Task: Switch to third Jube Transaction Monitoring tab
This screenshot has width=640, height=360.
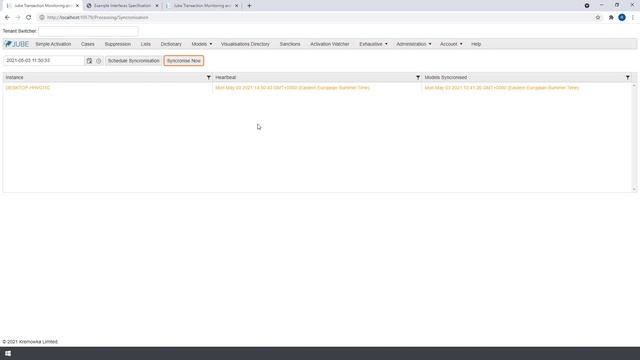Action: pos(202,6)
